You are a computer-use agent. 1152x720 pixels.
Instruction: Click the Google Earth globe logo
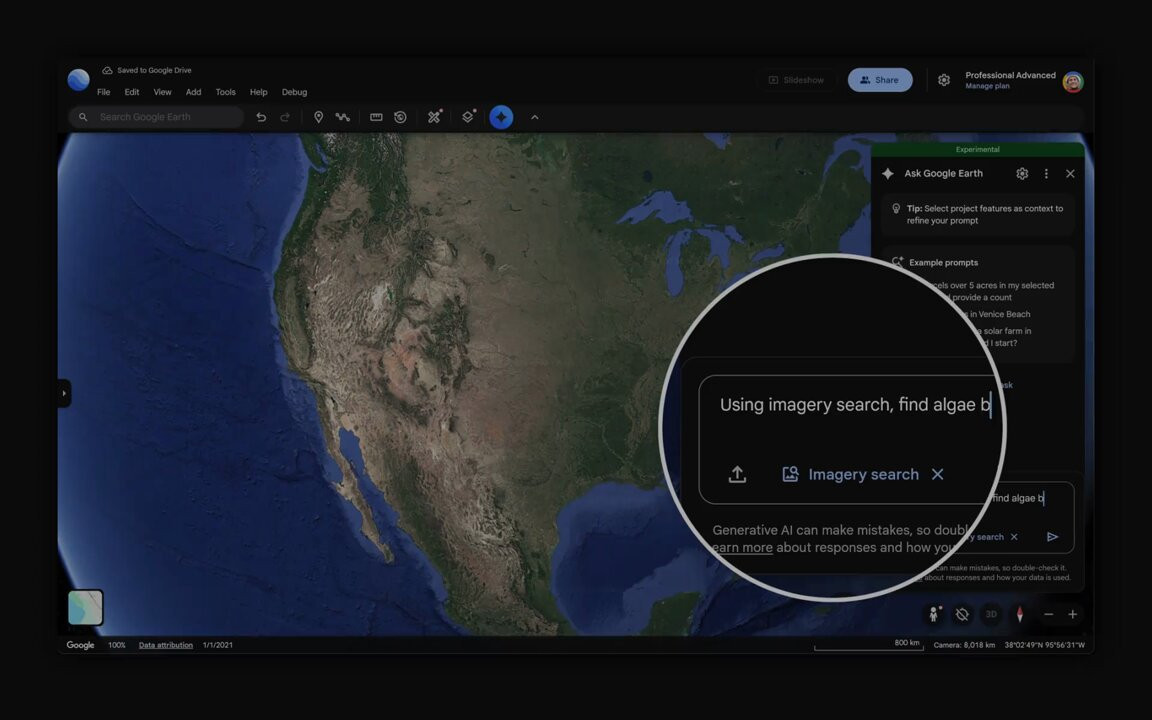(x=79, y=79)
